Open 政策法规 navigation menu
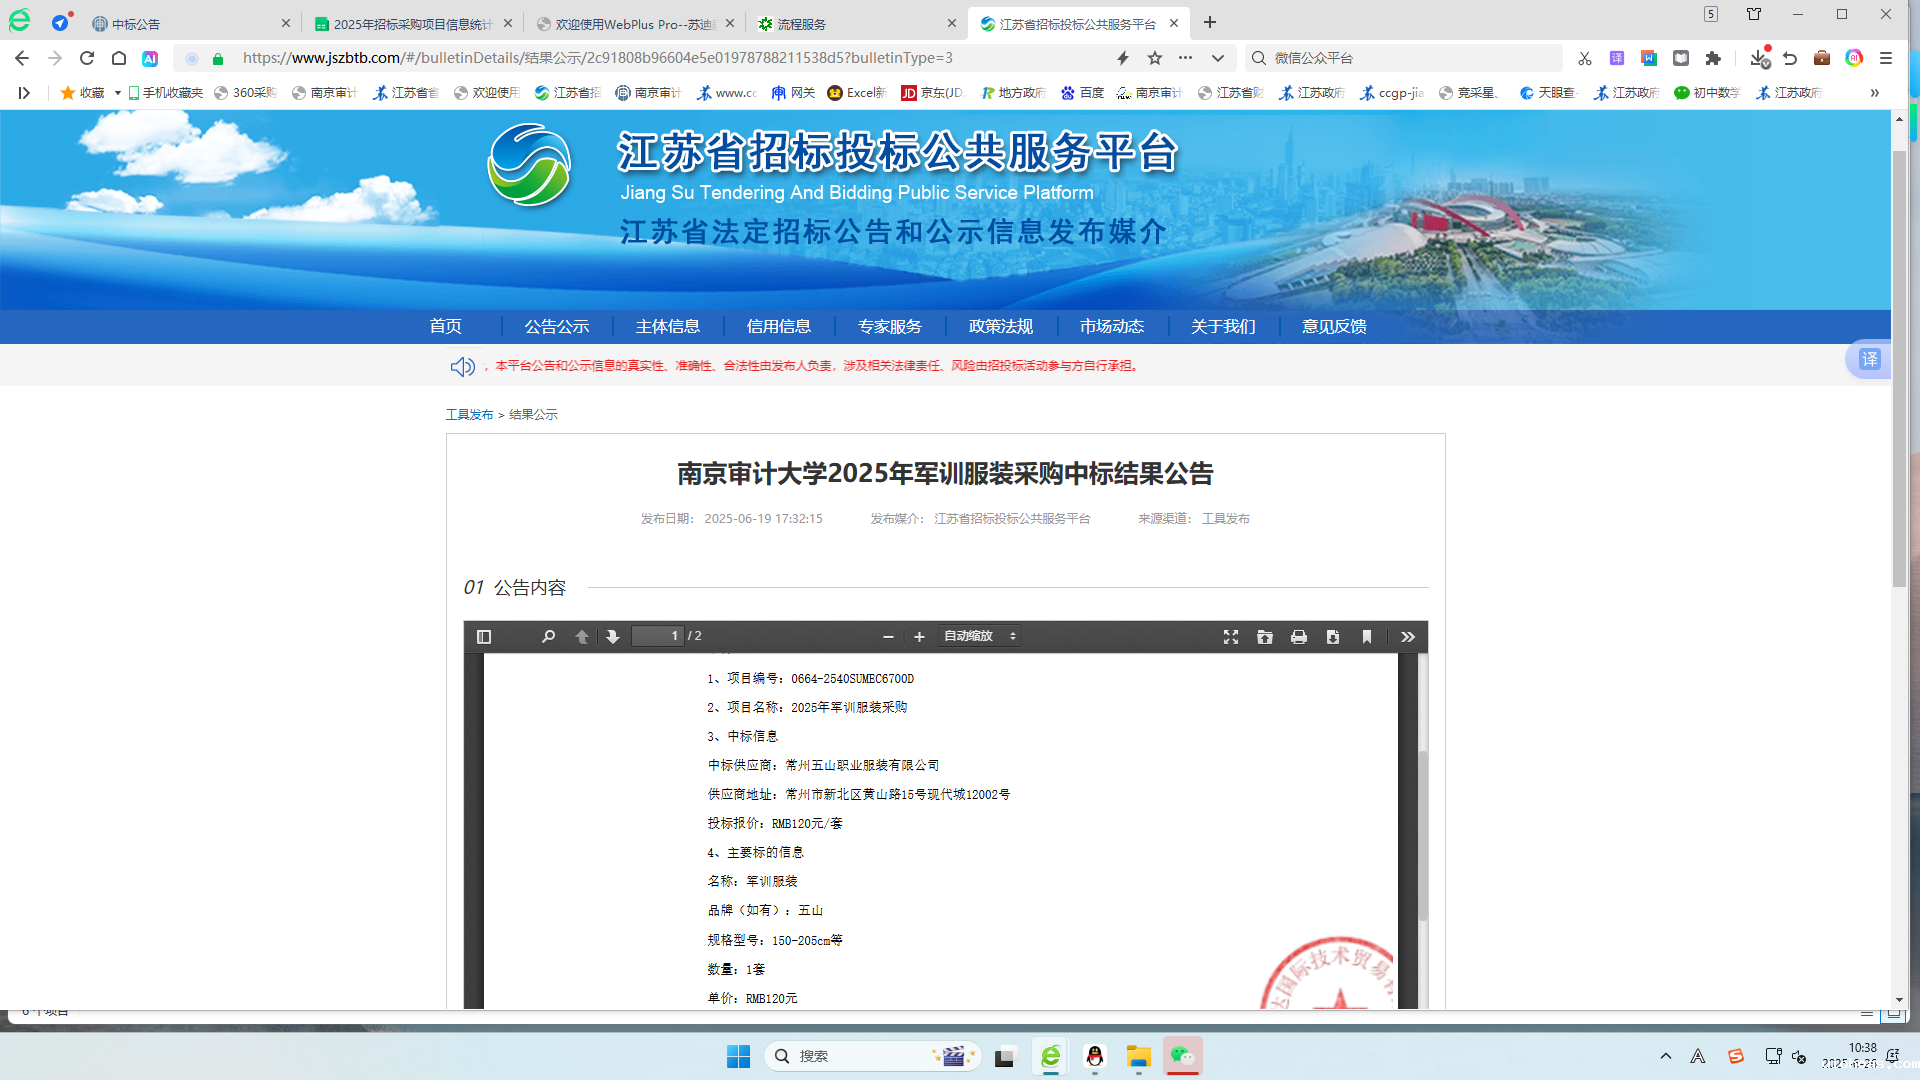The width and height of the screenshot is (1920, 1080). click(1001, 327)
